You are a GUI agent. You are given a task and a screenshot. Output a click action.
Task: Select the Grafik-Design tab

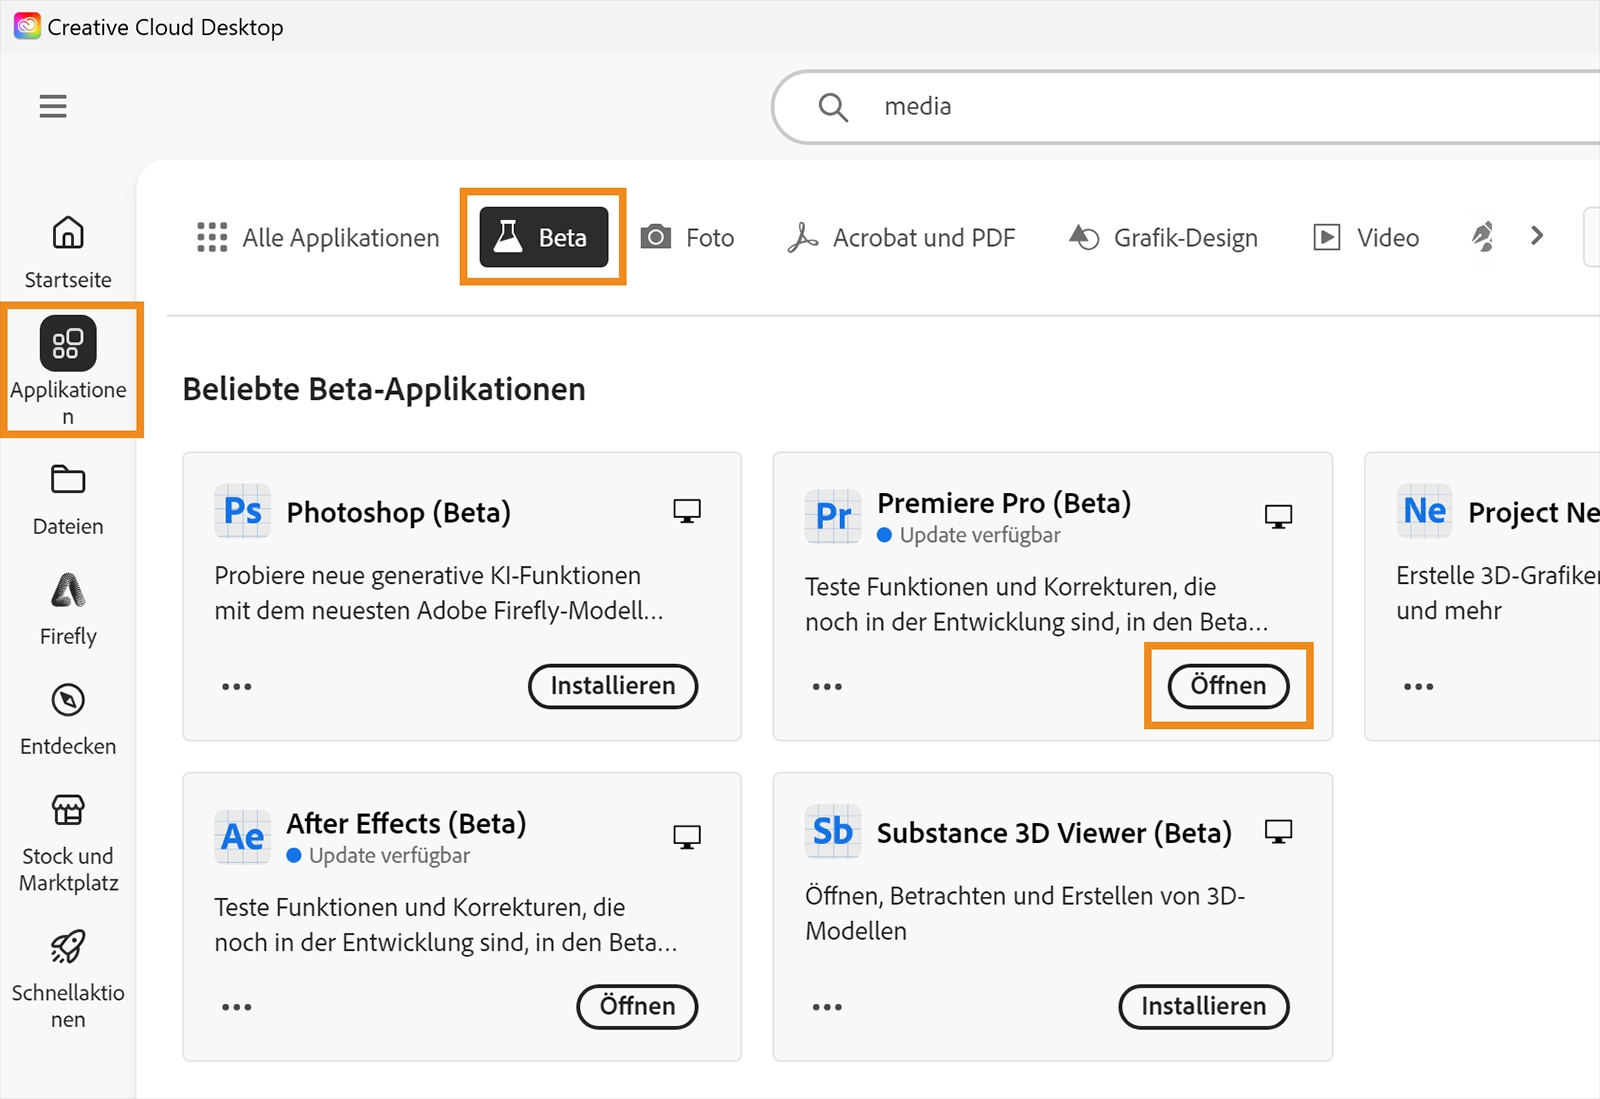[1163, 238]
